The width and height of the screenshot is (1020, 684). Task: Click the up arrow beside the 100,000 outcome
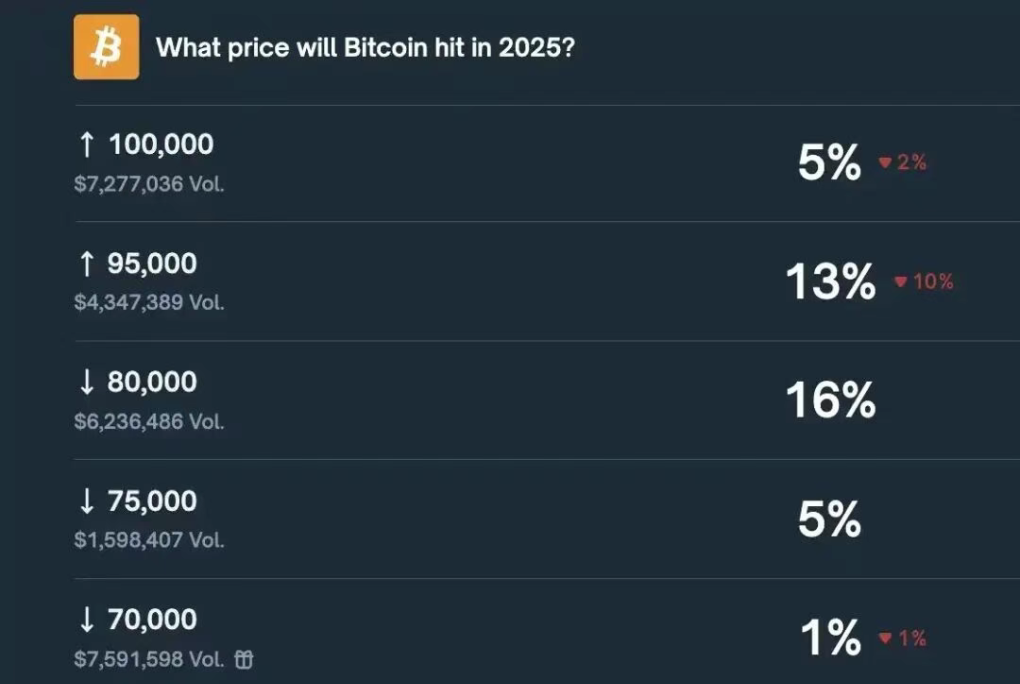88,144
